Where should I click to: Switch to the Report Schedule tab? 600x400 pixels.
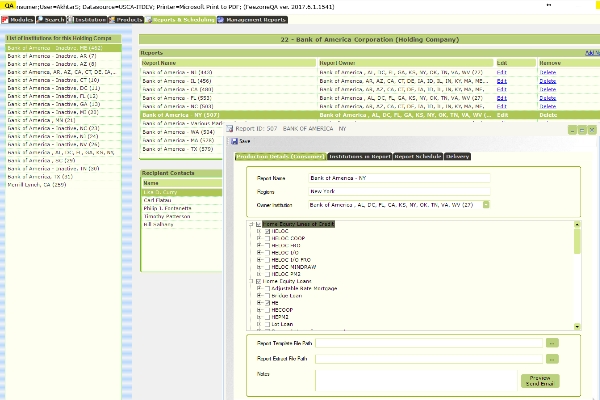click(x=418, y=157)
